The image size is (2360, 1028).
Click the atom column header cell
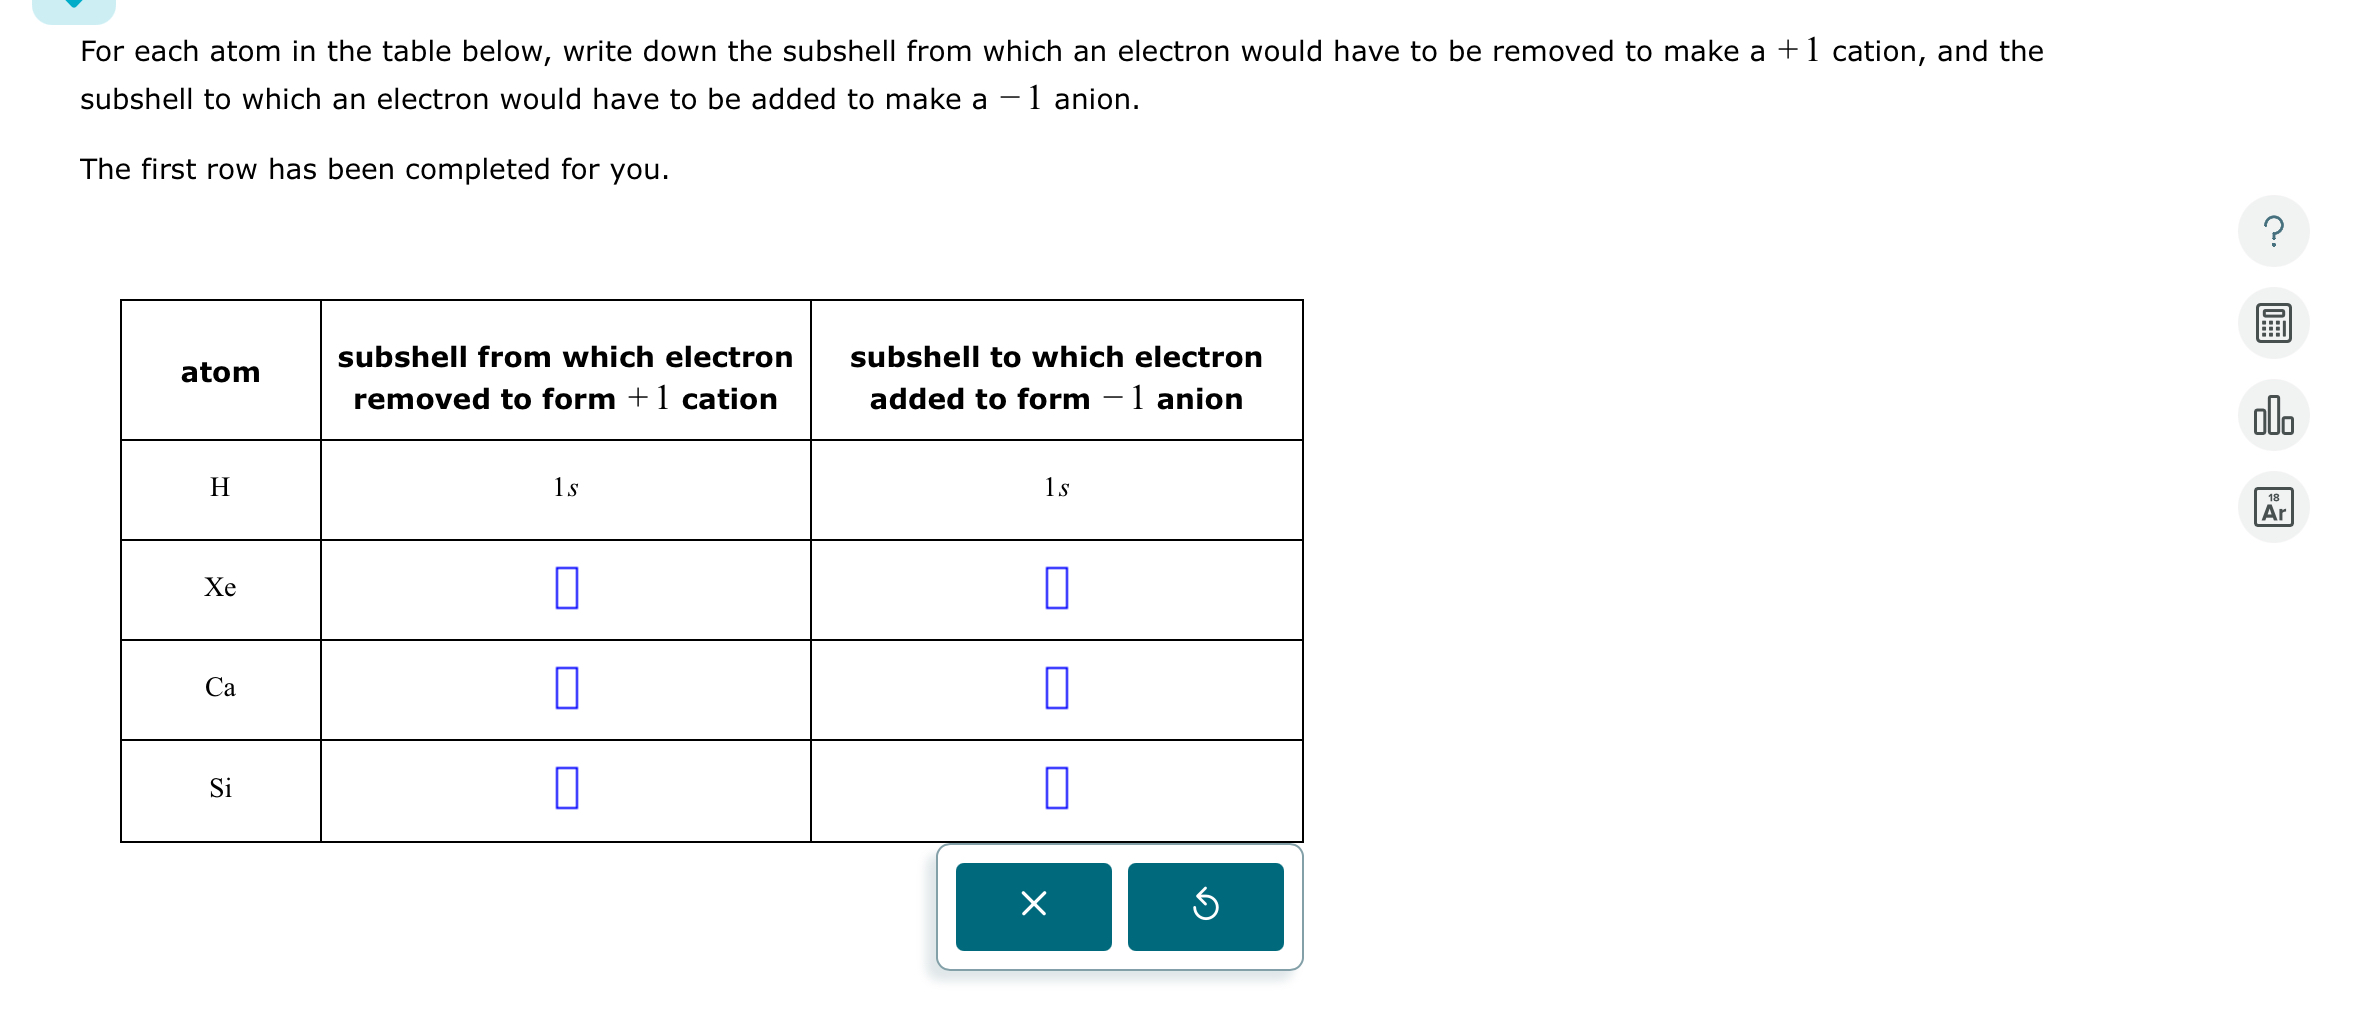pos(221,371)
